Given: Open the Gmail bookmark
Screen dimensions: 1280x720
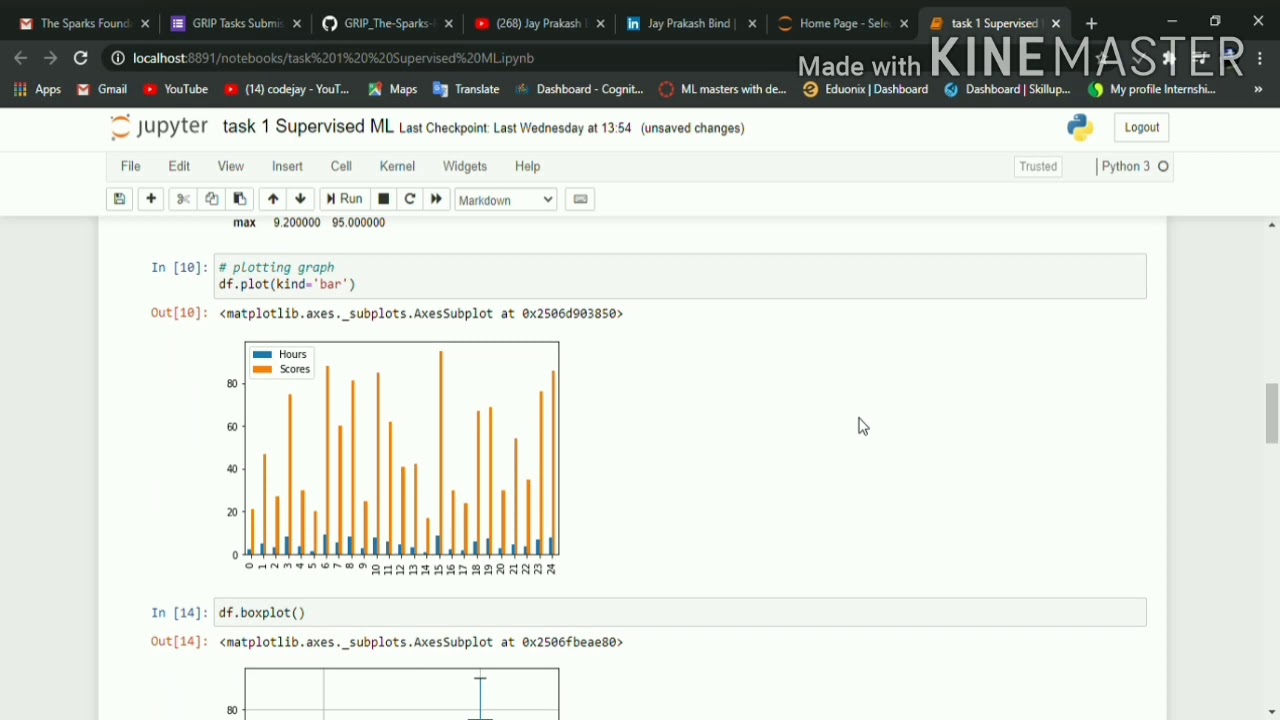Looking at the screenshot, I should pyautogui.click(x=101, y=90).
